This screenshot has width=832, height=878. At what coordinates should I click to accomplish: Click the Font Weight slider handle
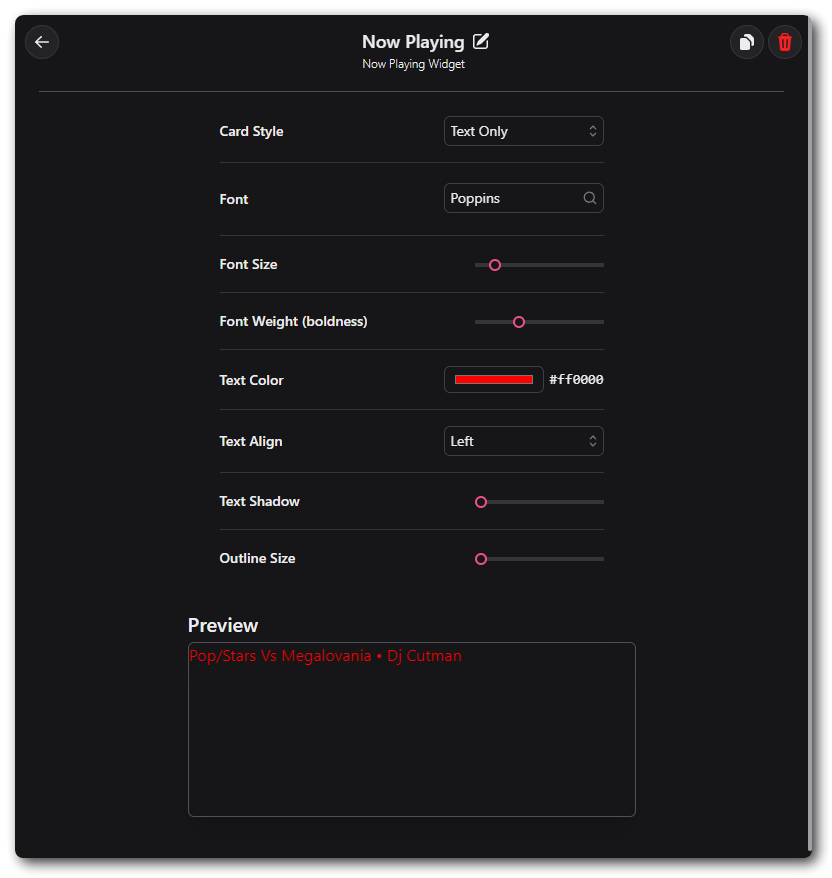tap(519, 322)
